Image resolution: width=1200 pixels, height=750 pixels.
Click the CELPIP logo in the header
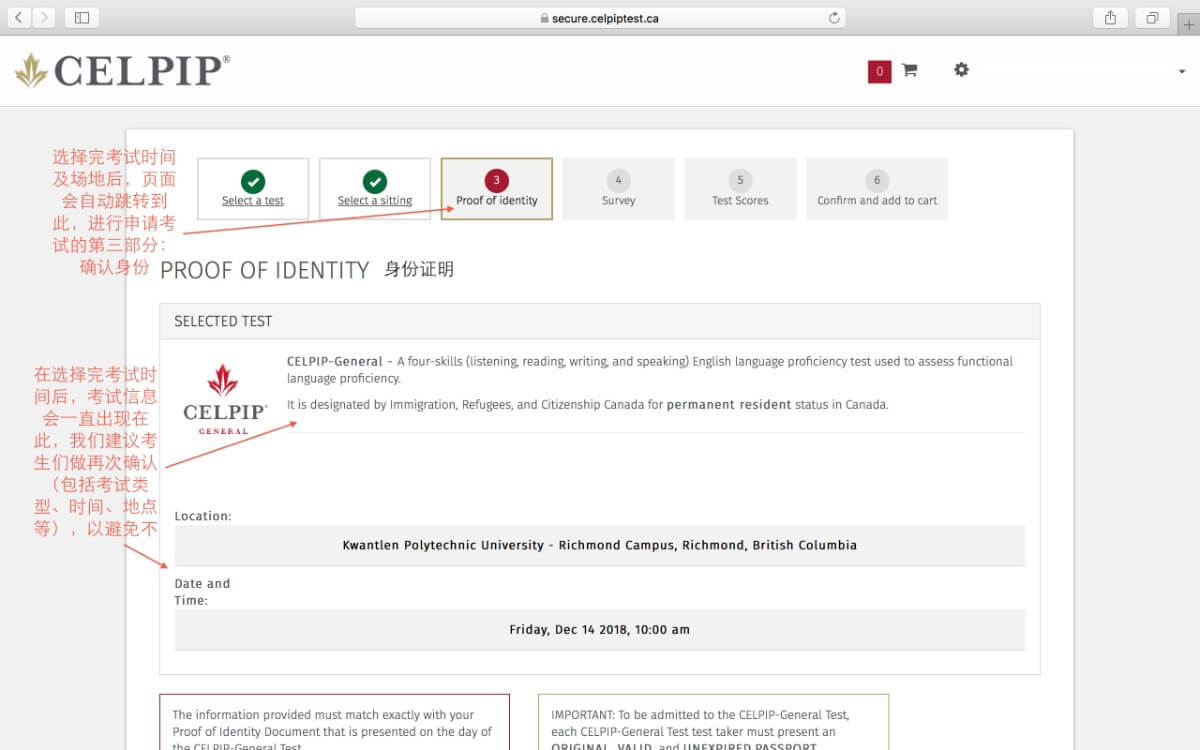(123, 71)
